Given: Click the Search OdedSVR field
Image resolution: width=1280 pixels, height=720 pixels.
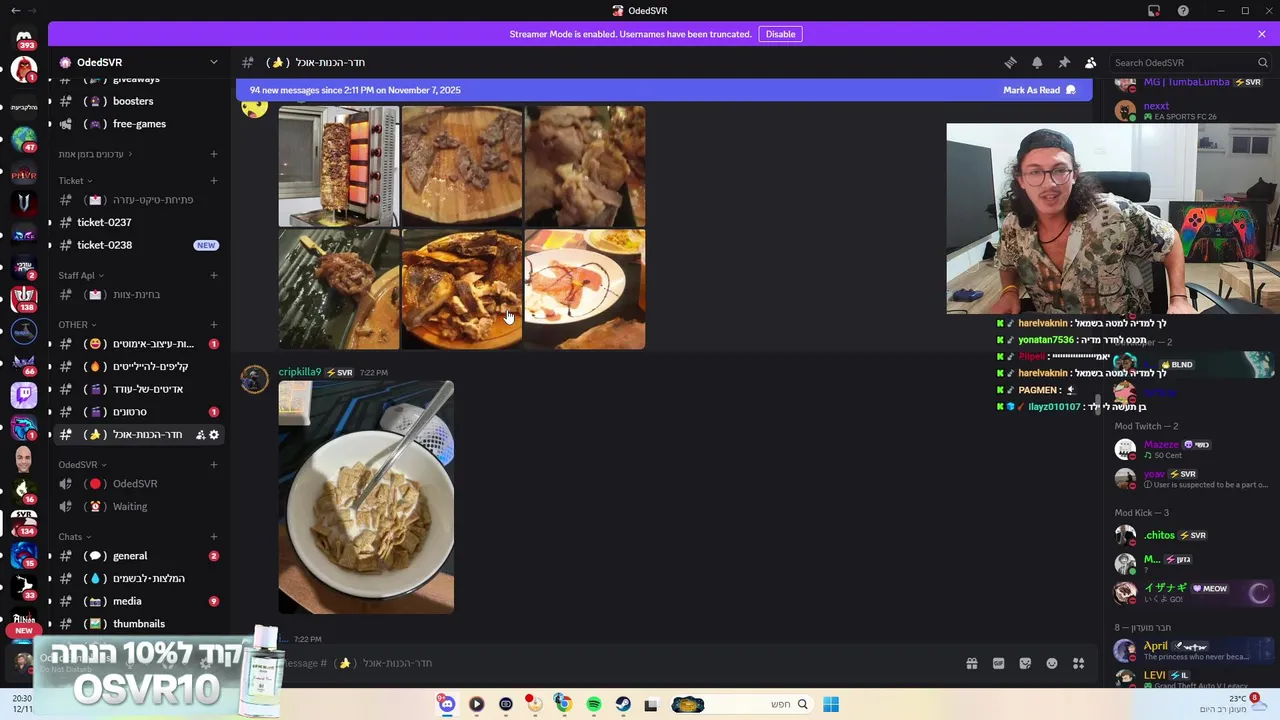Looking at the screenshot, I should click(1190, 62).
